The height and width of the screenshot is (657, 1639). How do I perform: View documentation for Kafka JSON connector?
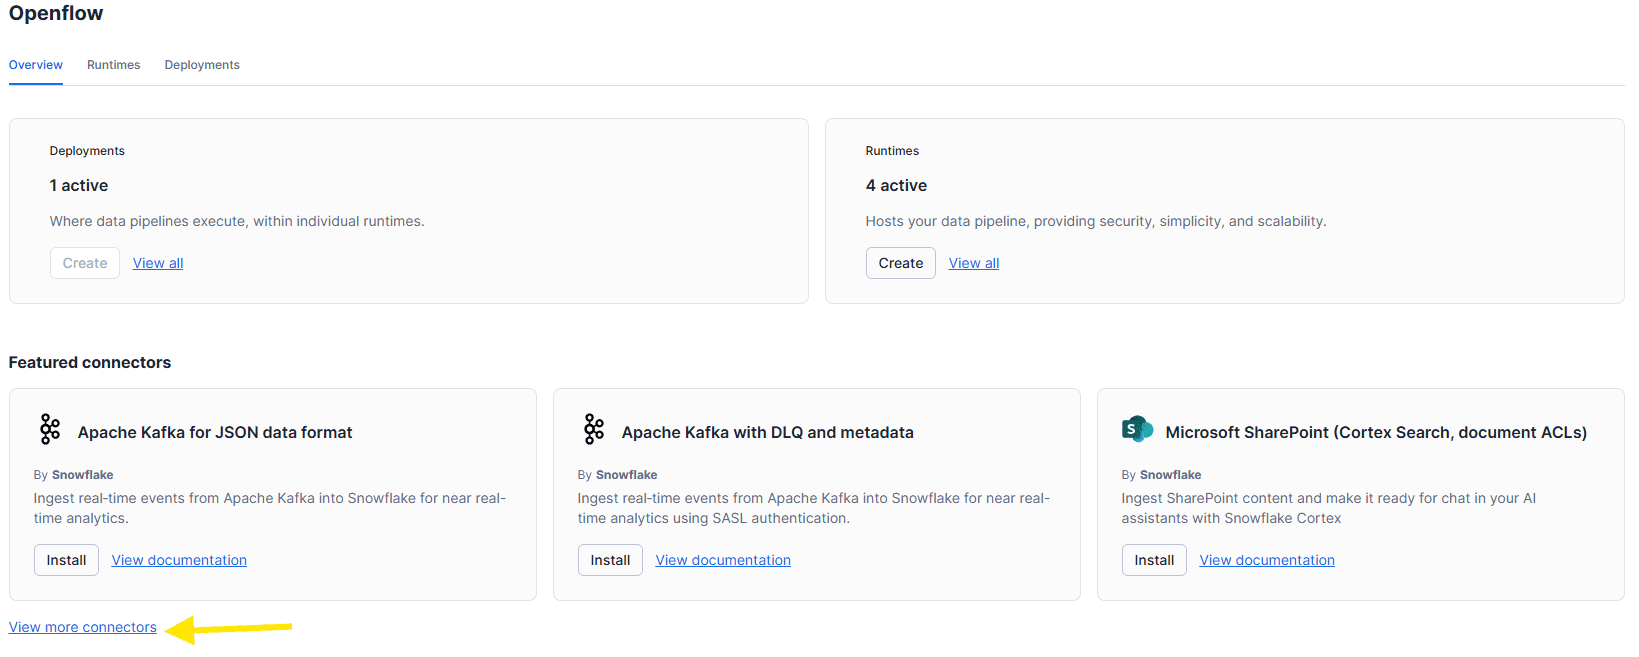[179, 560]
